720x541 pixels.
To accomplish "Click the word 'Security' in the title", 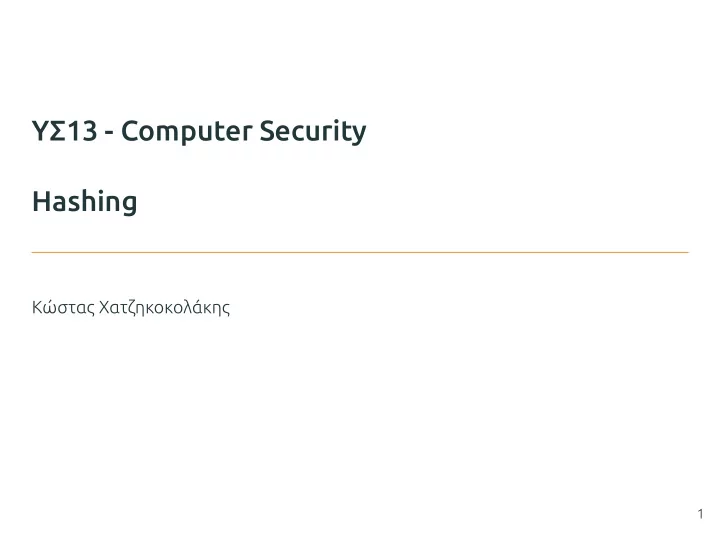I will pyautogui.click(x=313, y=132).
